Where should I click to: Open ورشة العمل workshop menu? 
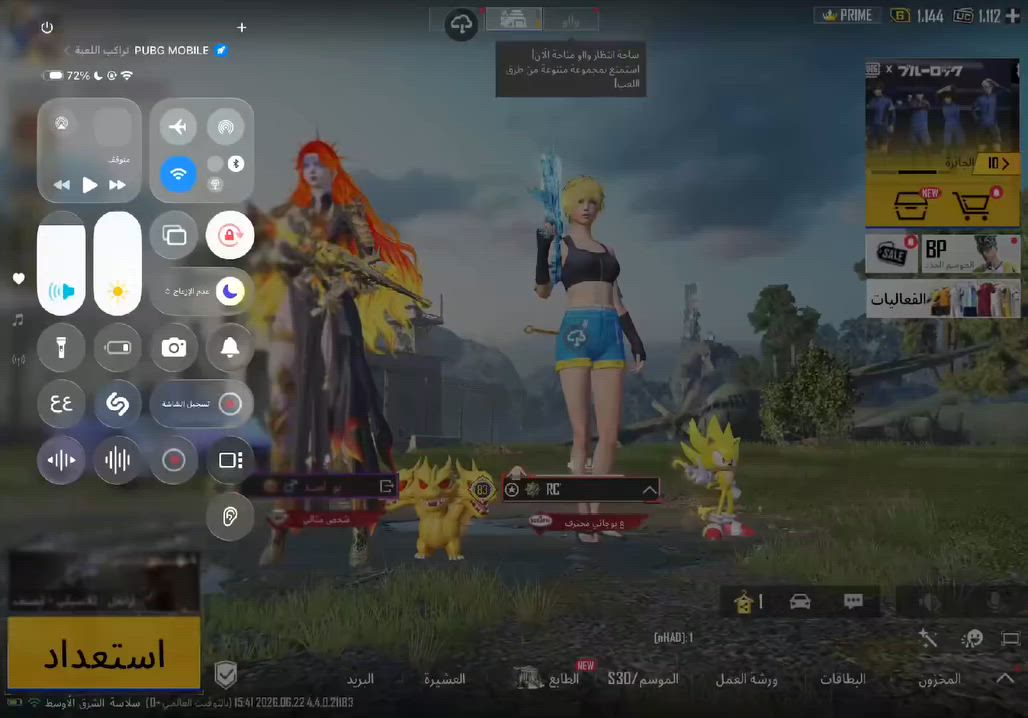coord(746,679)
